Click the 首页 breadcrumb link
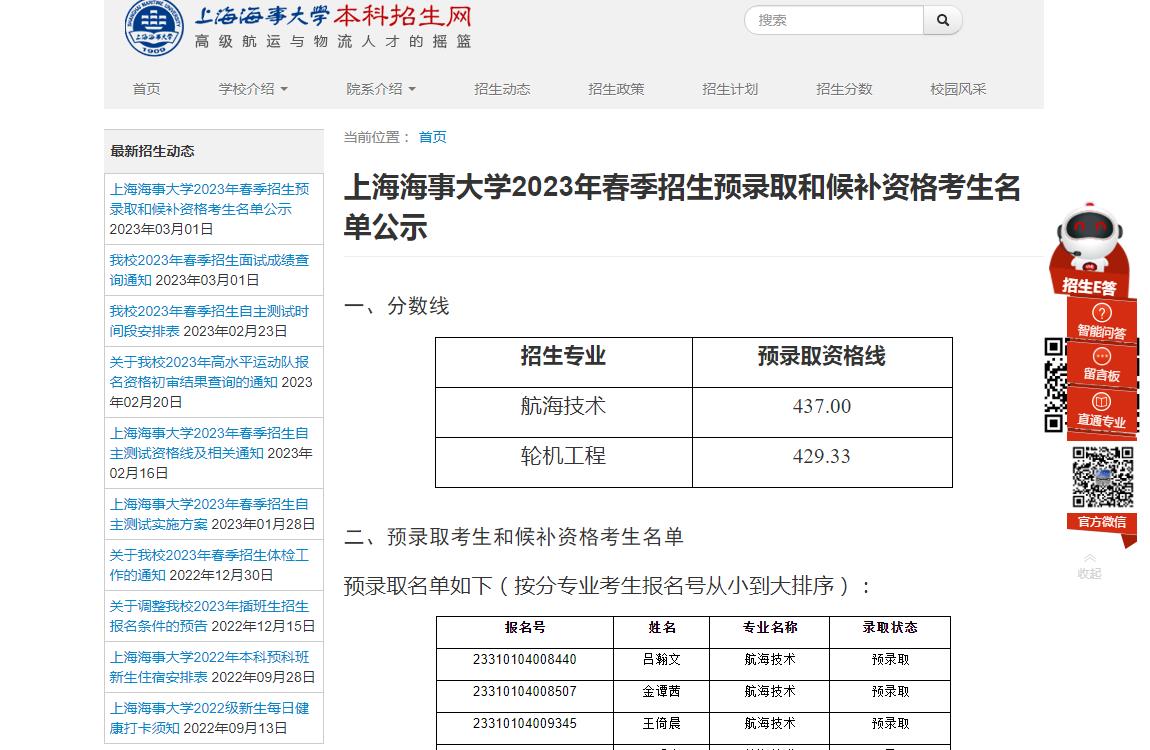 (432, 137)
